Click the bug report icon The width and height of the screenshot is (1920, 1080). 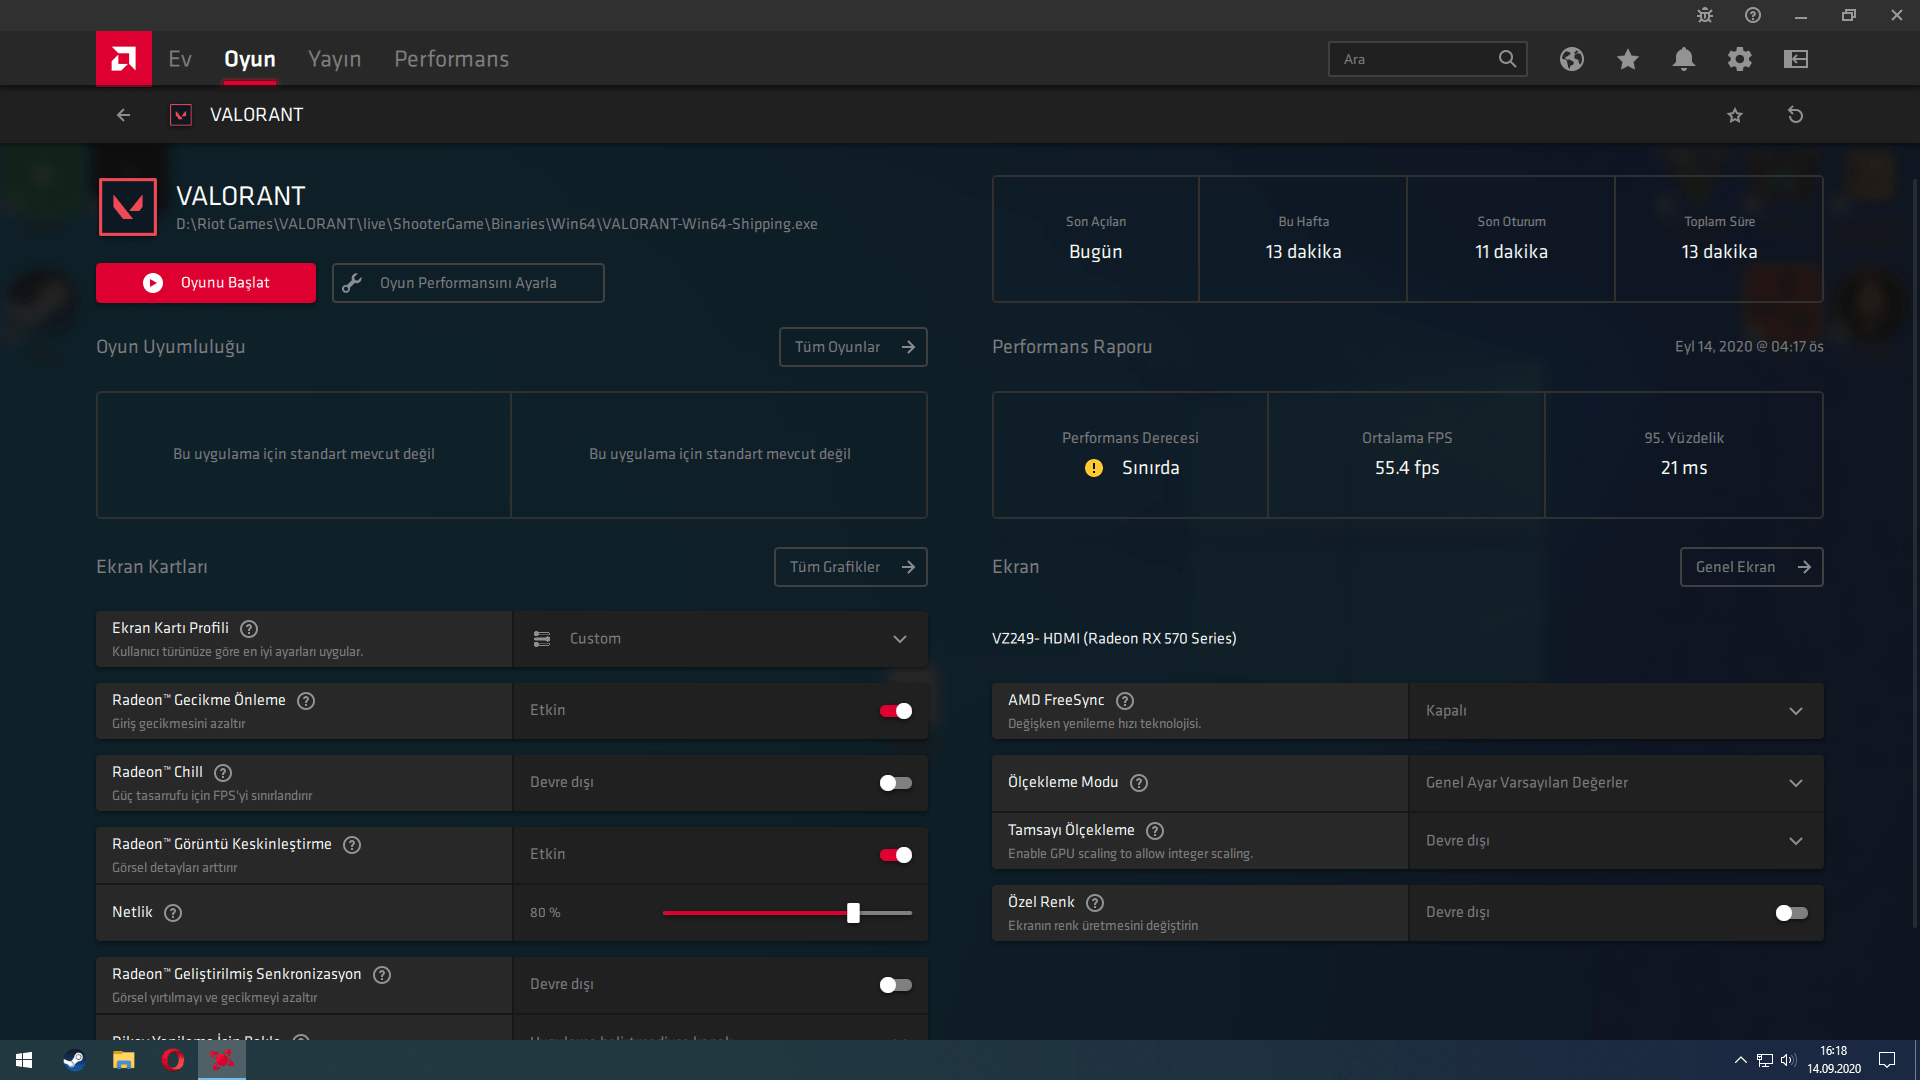click(1705, 15)
